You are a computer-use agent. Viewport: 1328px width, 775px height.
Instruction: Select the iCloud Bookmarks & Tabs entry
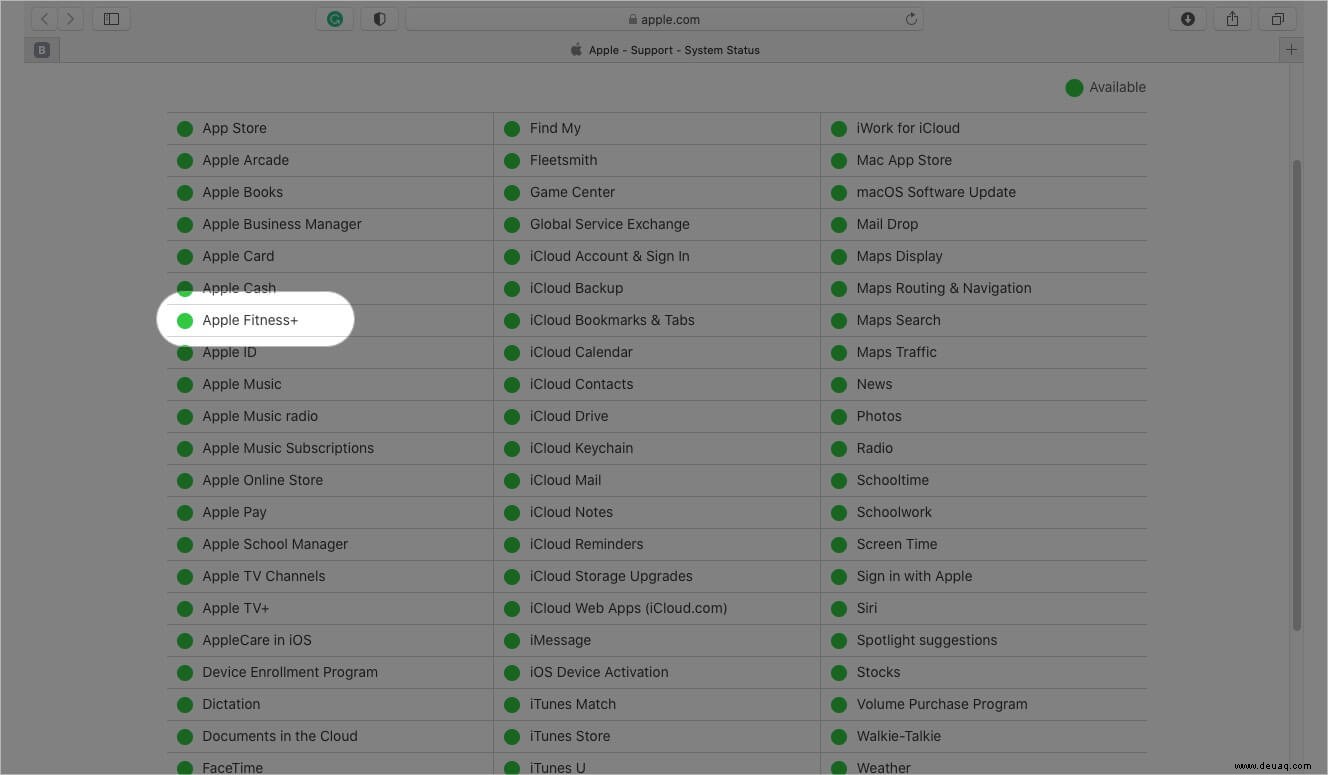click(x=612, y=320)
